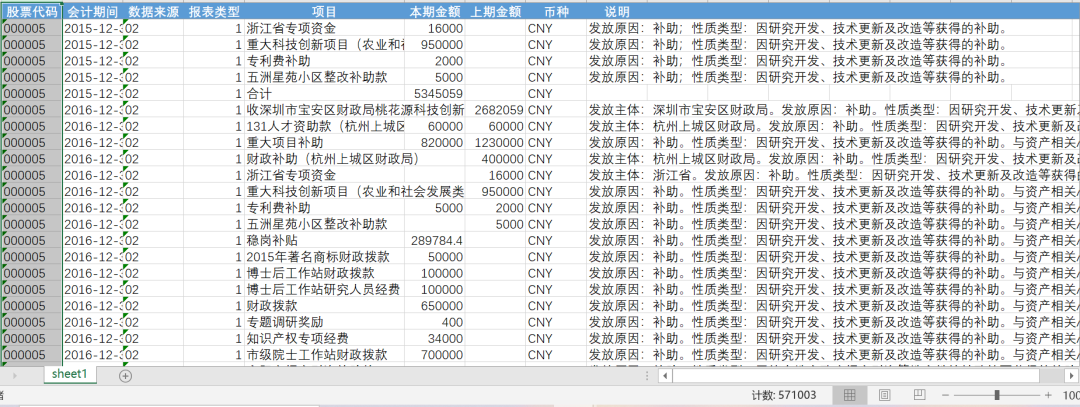1080x407 pixels.
Task: Select the 币种 header cell
Action: pos(556,12)
